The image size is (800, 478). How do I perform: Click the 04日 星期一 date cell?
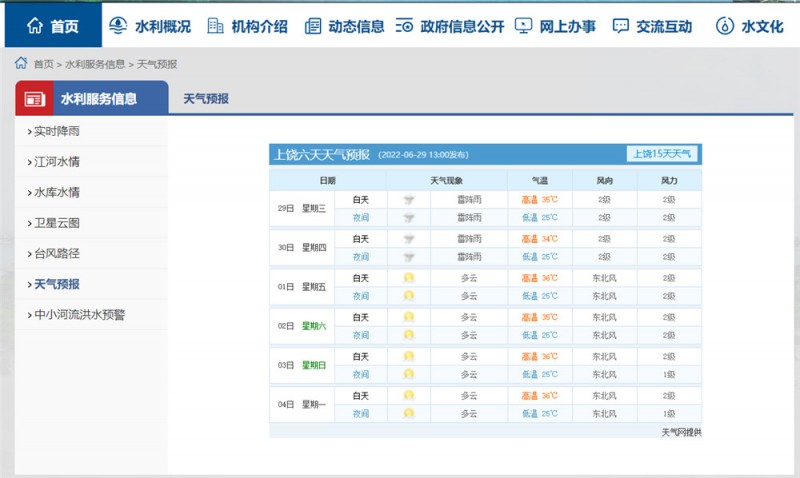[302, 405]
